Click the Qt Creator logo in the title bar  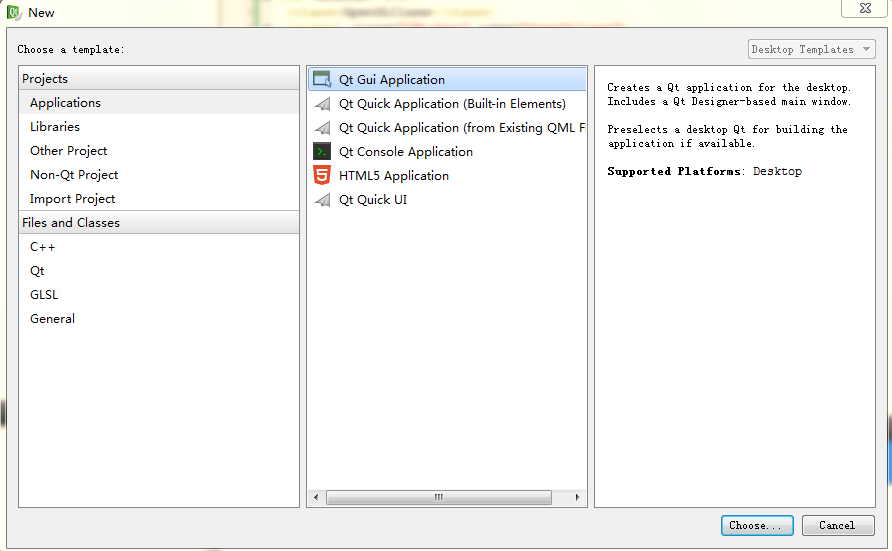point(14,13)
